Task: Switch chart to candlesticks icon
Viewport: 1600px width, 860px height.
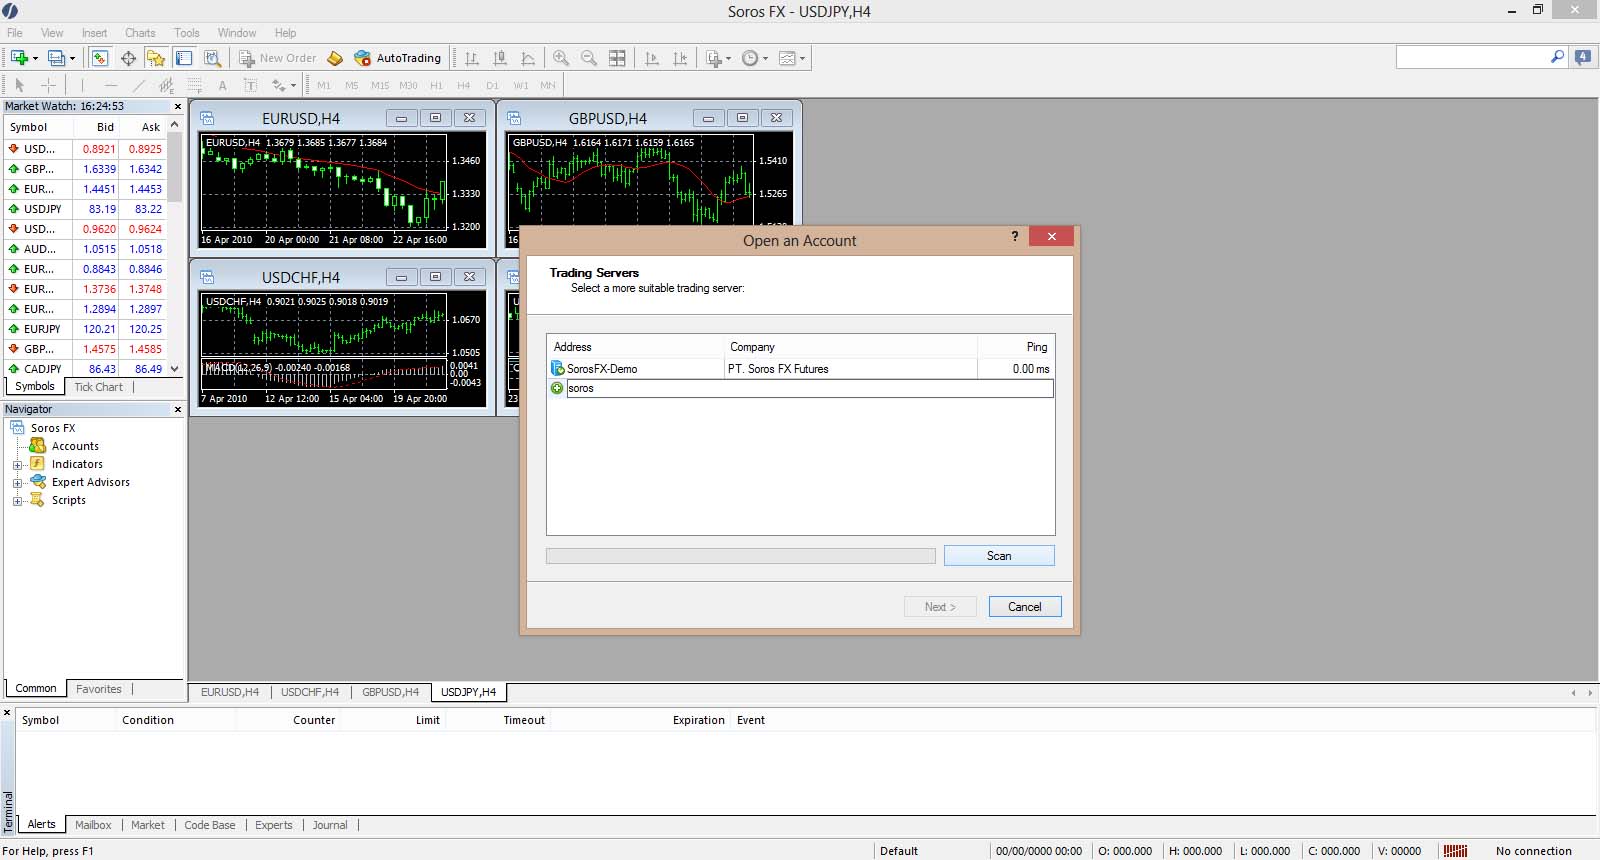Action: pyautogui.click(x=500, y=58)
